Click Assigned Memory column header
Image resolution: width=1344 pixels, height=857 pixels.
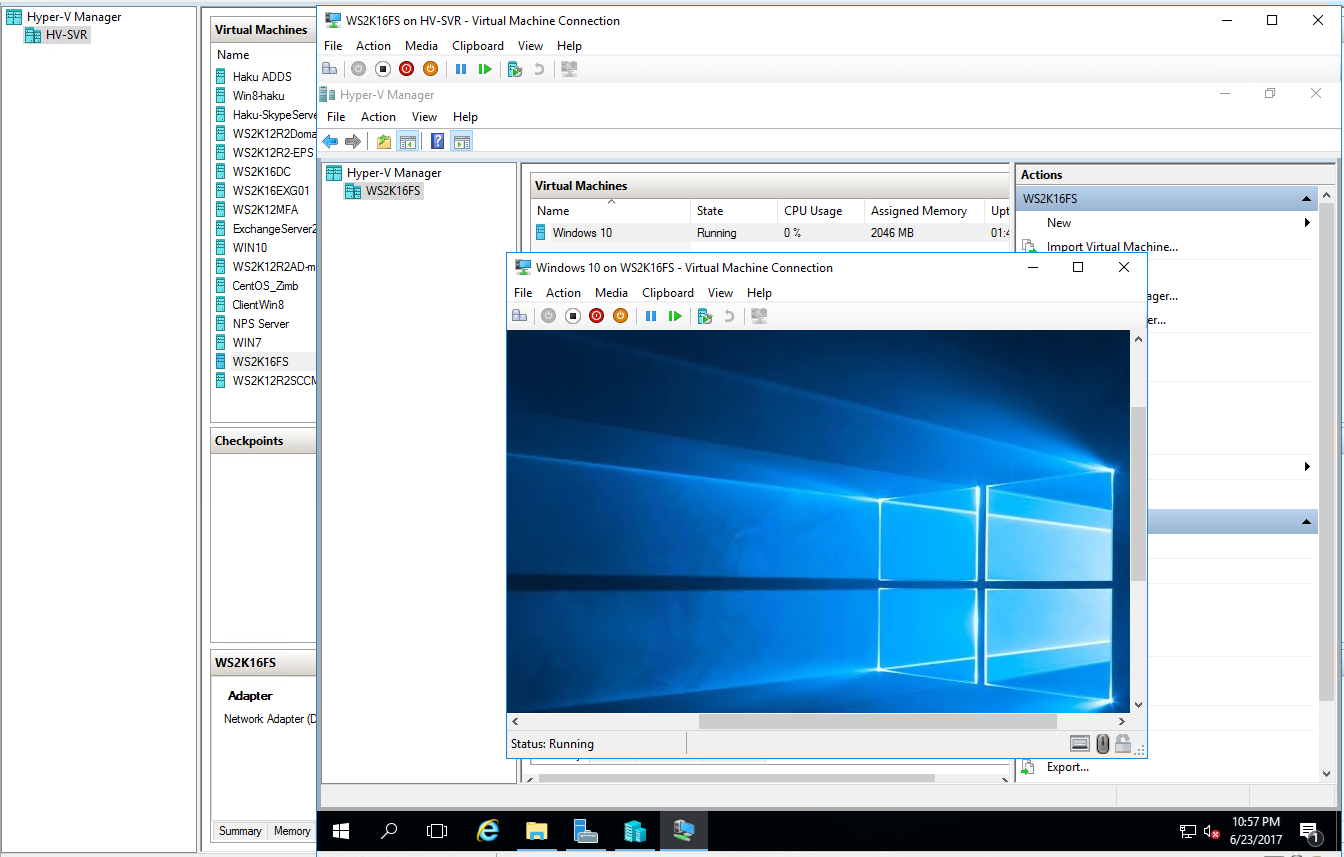924,211
